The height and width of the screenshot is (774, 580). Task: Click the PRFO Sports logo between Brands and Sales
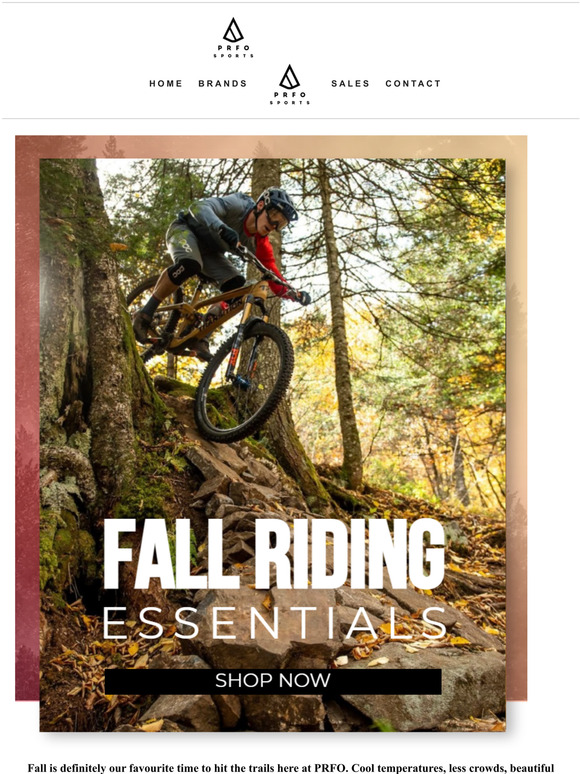pyautogui.click(x=289, y=84)
